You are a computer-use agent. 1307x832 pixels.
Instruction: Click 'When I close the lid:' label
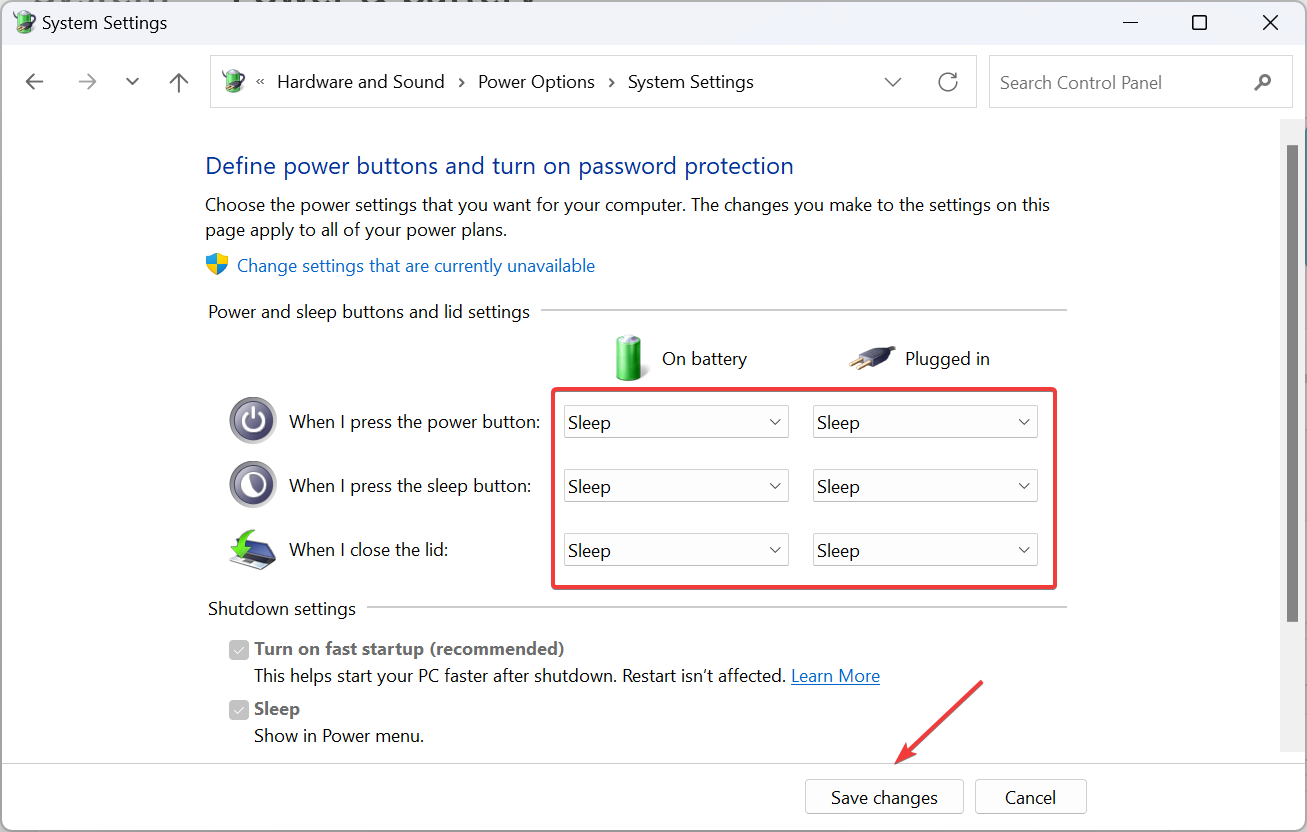pyautogui.click(x=369, y=549)
